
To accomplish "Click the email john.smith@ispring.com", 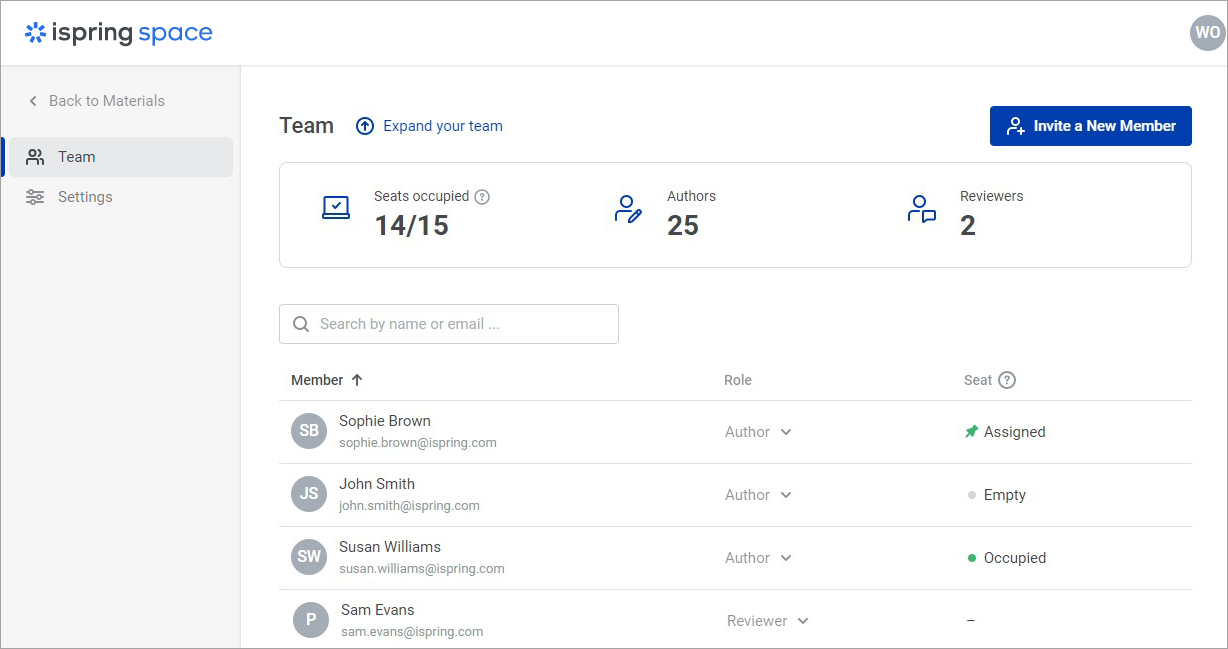I will pyautogui.click(x=409, y=505).
